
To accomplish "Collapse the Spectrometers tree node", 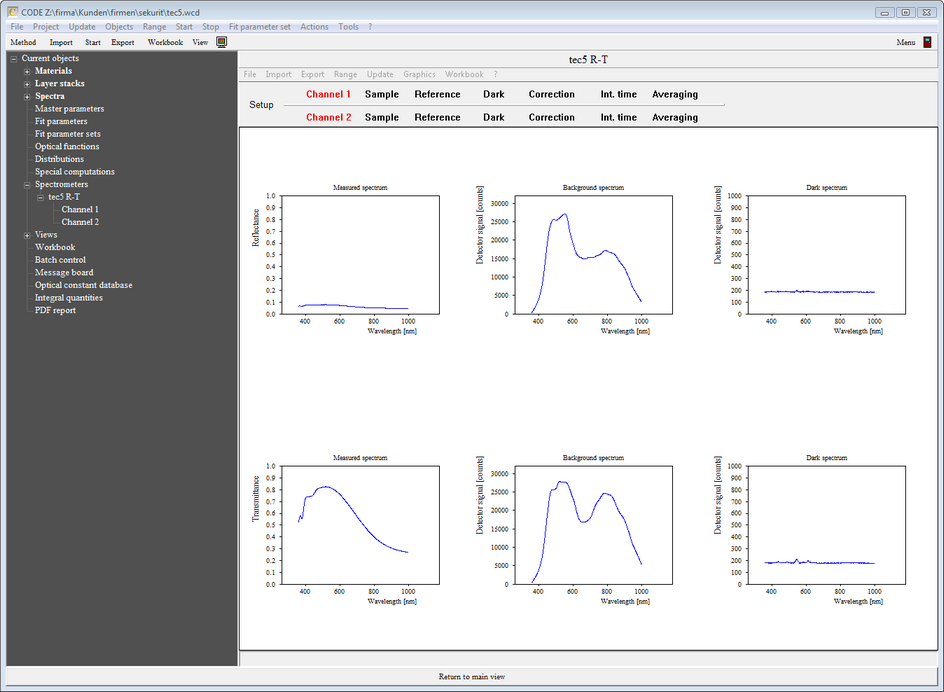I will [27, 185].
